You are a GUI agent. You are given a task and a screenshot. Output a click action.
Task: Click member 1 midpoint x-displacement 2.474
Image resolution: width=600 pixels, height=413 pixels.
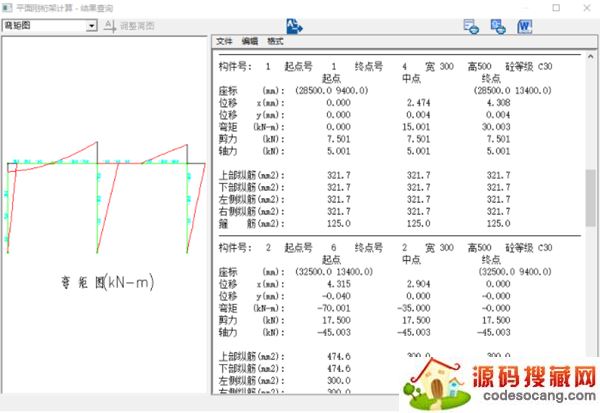pos(418,103)
